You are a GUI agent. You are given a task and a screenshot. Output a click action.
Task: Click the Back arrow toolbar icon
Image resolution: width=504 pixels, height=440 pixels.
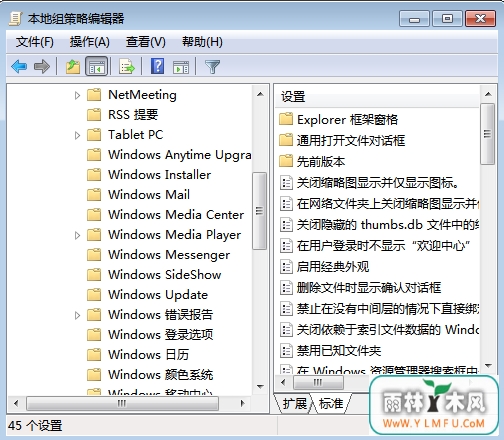(x=19, y=66)
